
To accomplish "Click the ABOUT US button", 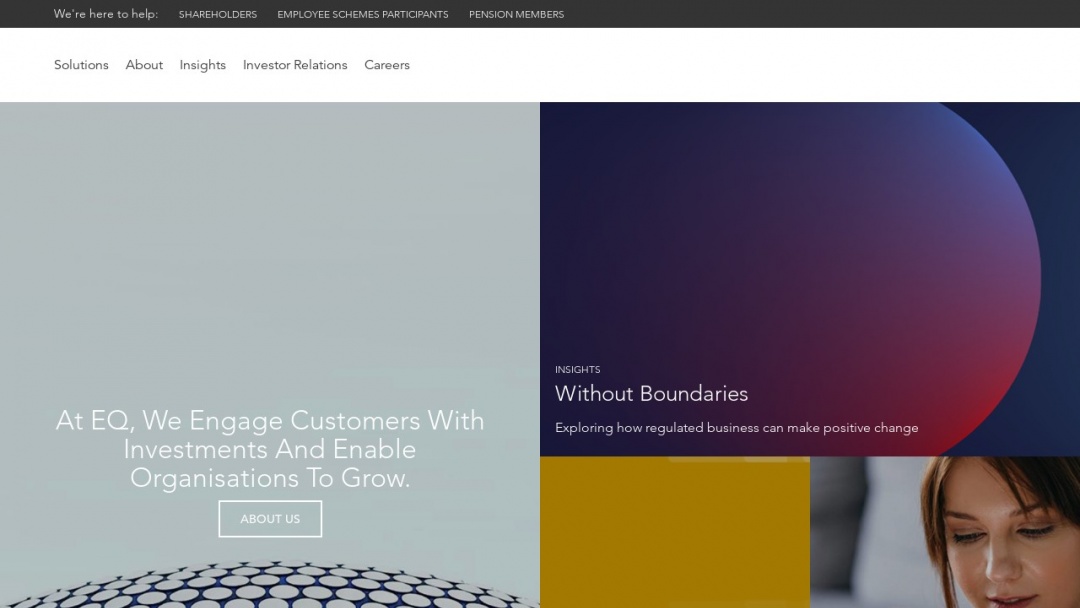I will coord(270,518).
